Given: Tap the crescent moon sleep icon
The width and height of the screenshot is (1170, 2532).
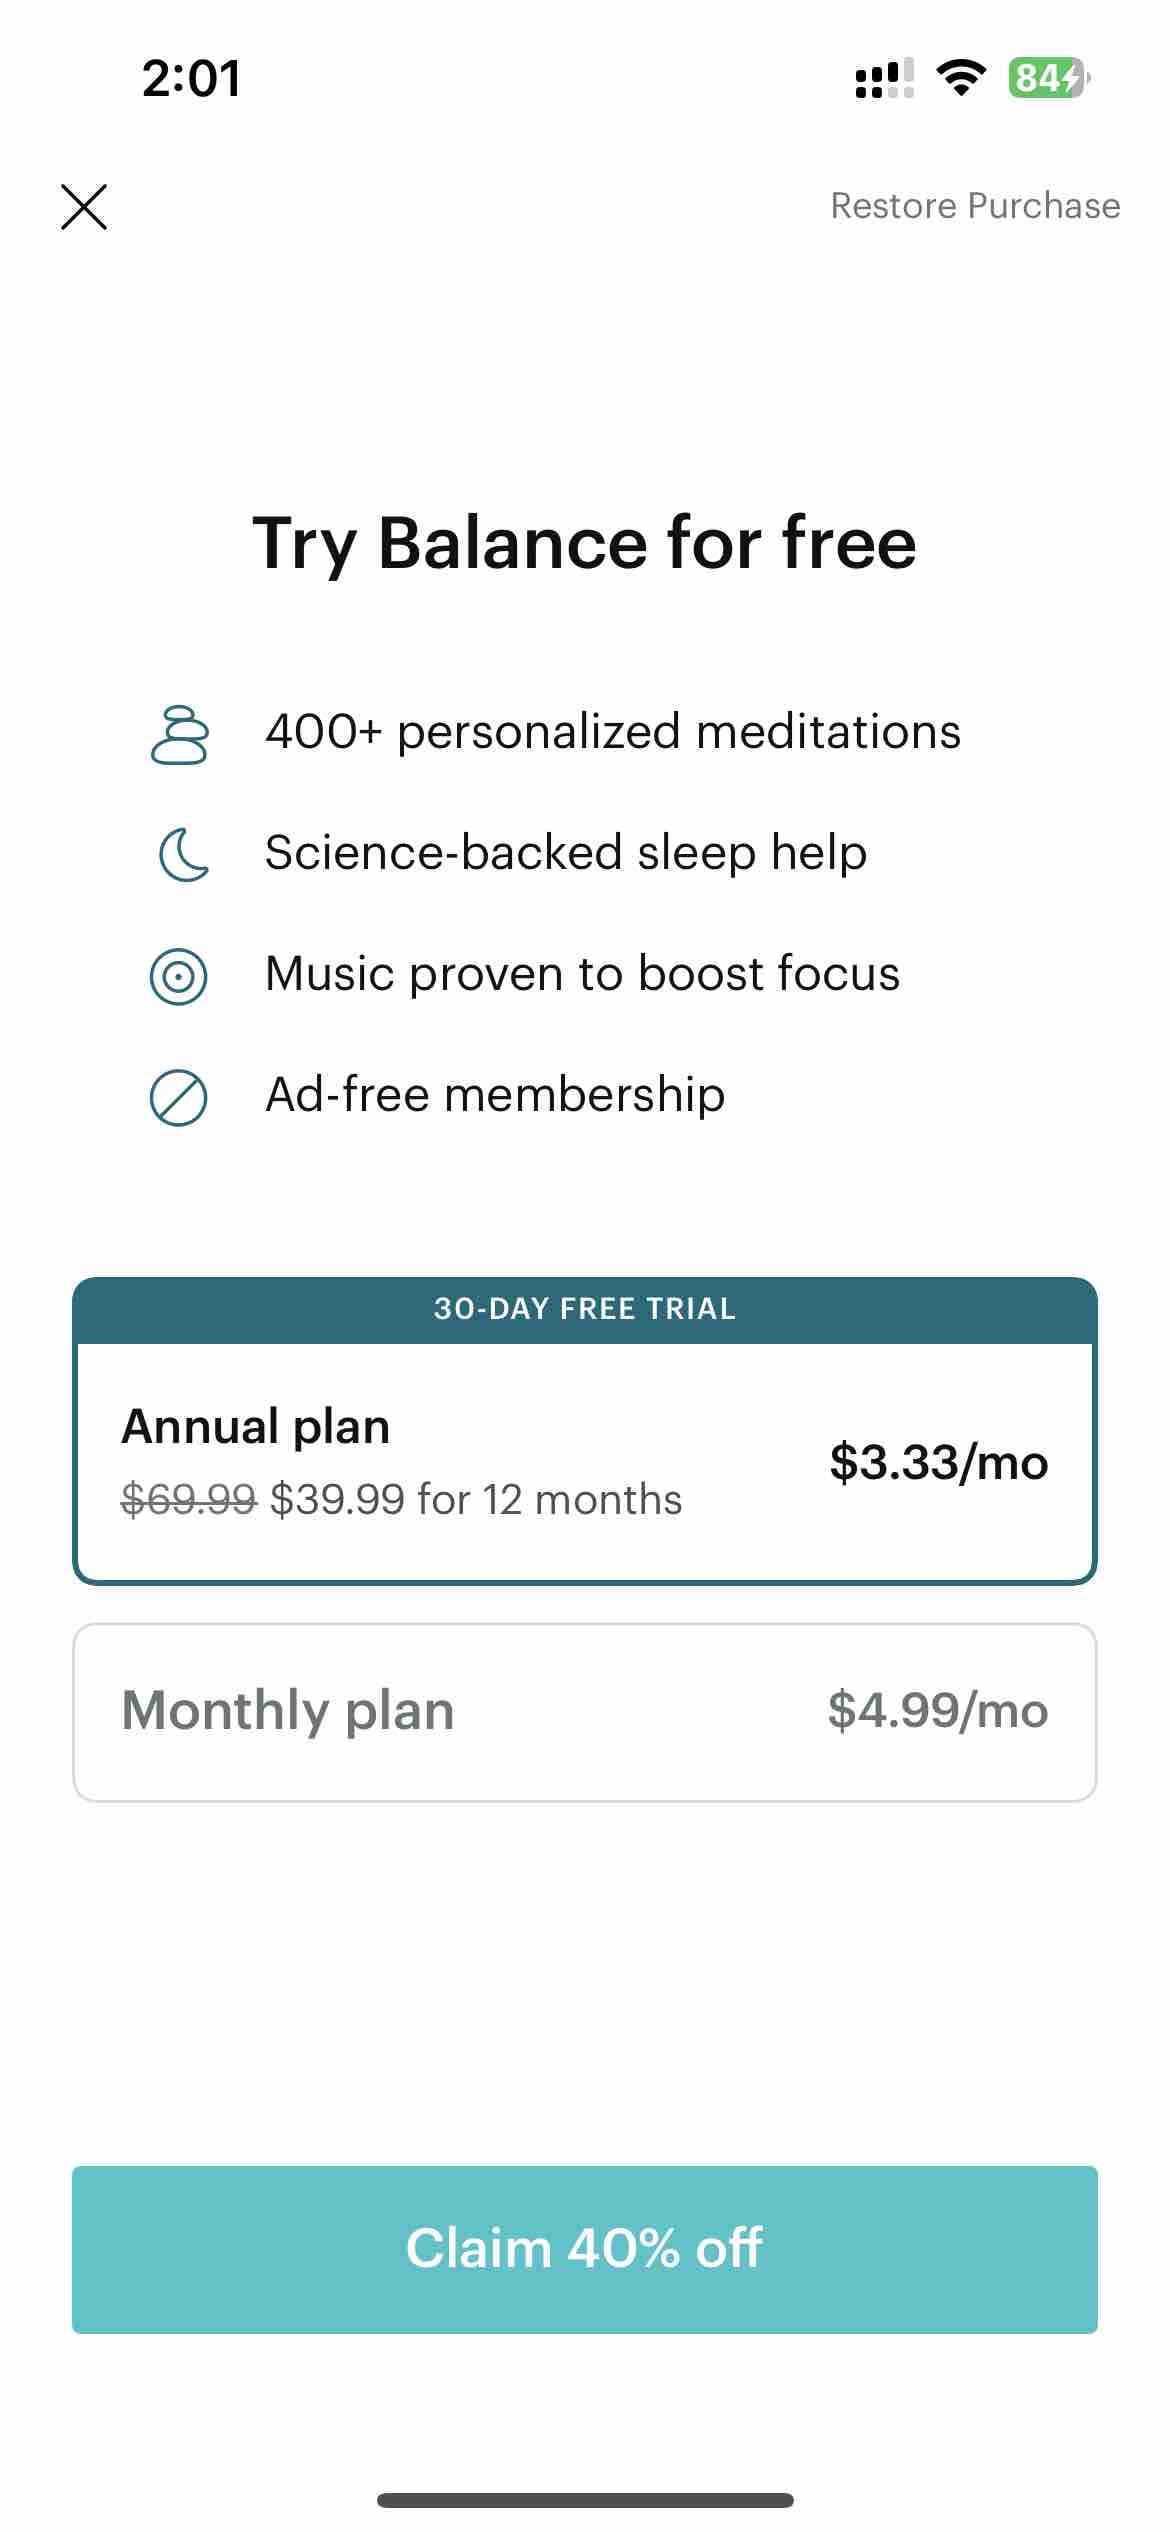Looking at the screenshot, I should pos(184,855).
